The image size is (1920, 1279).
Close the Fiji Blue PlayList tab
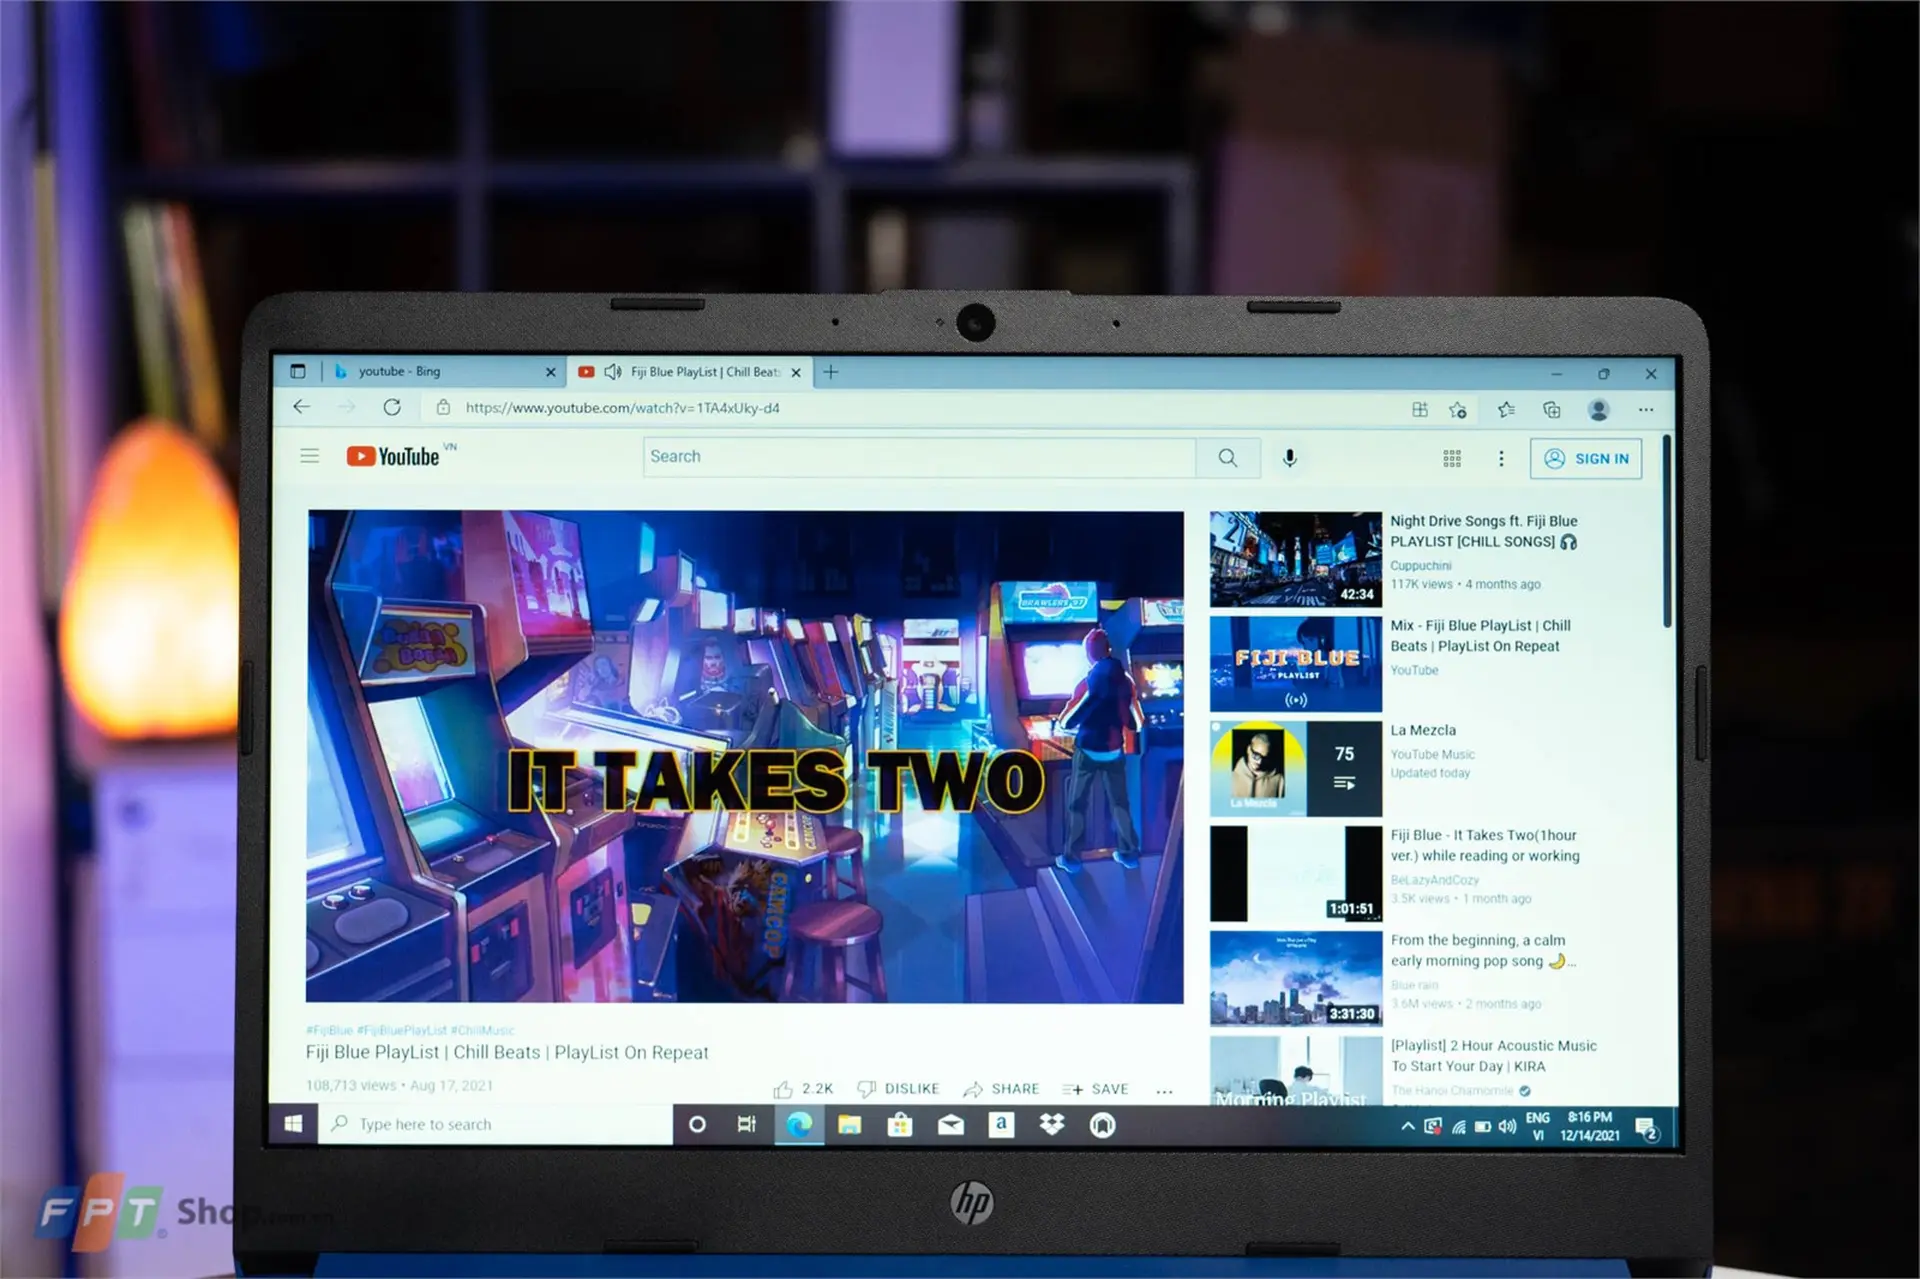(796, 372)
